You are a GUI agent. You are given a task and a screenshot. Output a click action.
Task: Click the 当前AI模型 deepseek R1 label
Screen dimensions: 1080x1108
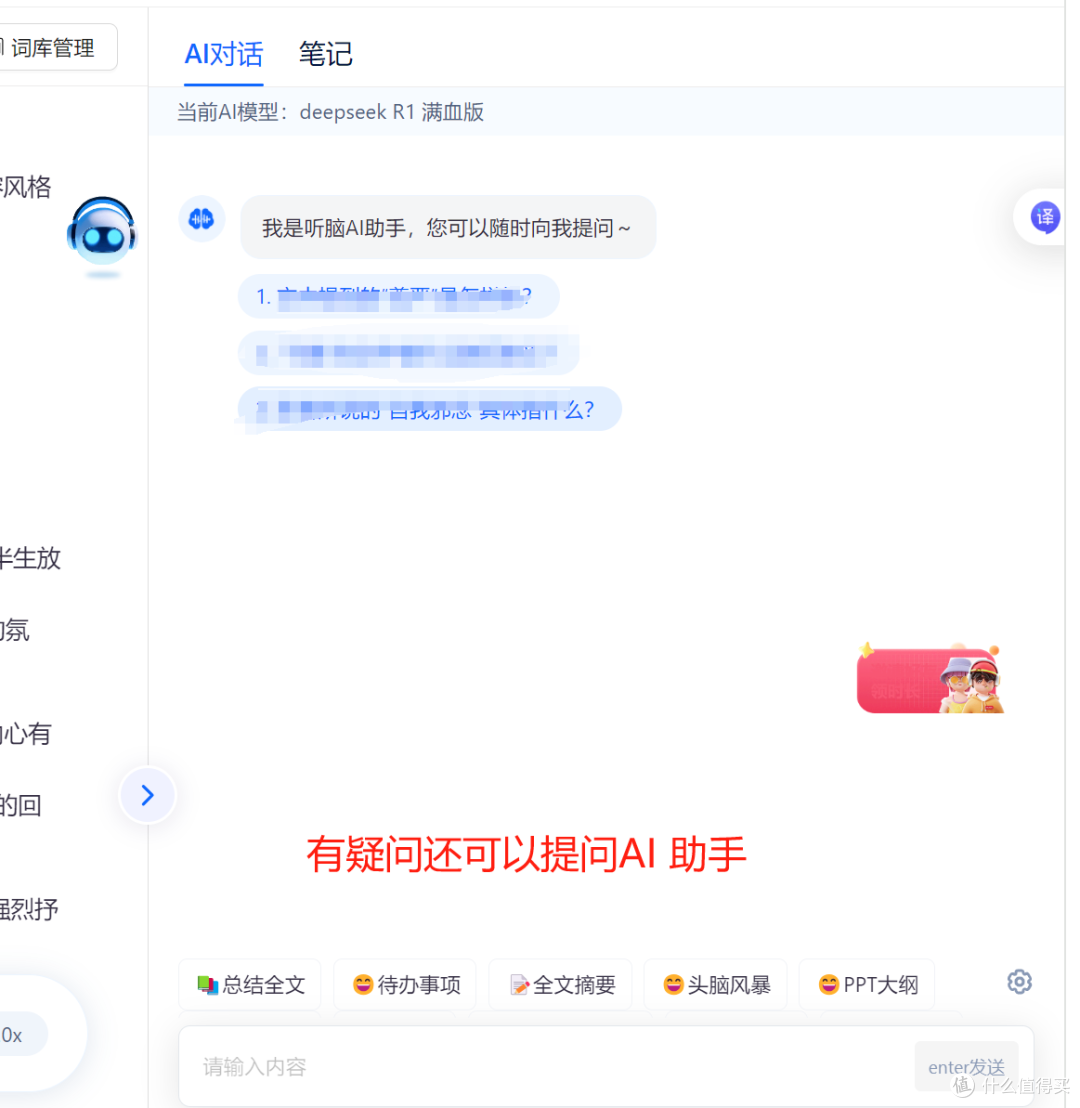(x=330, y=112)
